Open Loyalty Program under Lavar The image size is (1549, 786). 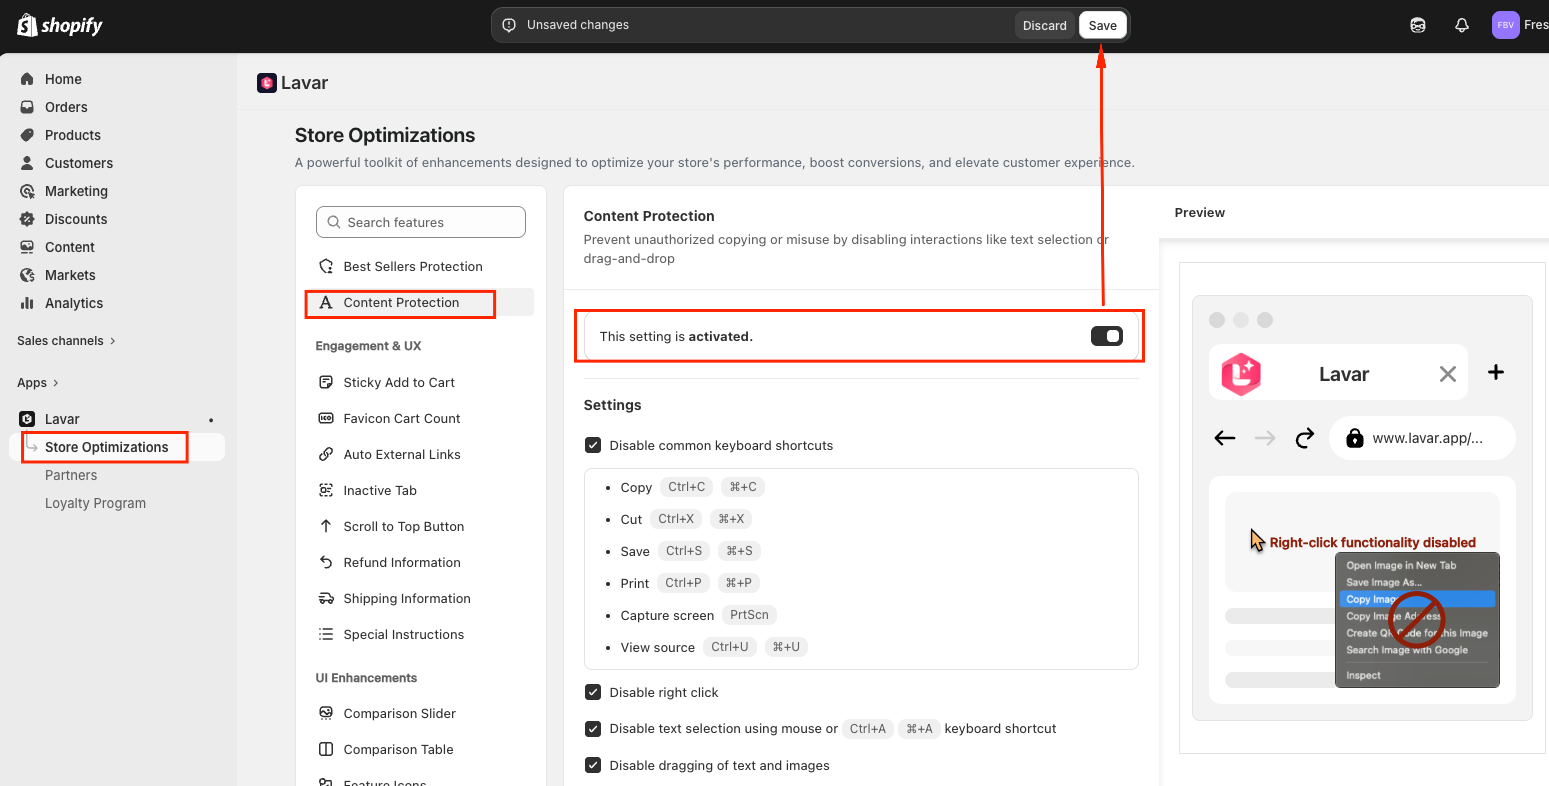click(x=95, y=503)
